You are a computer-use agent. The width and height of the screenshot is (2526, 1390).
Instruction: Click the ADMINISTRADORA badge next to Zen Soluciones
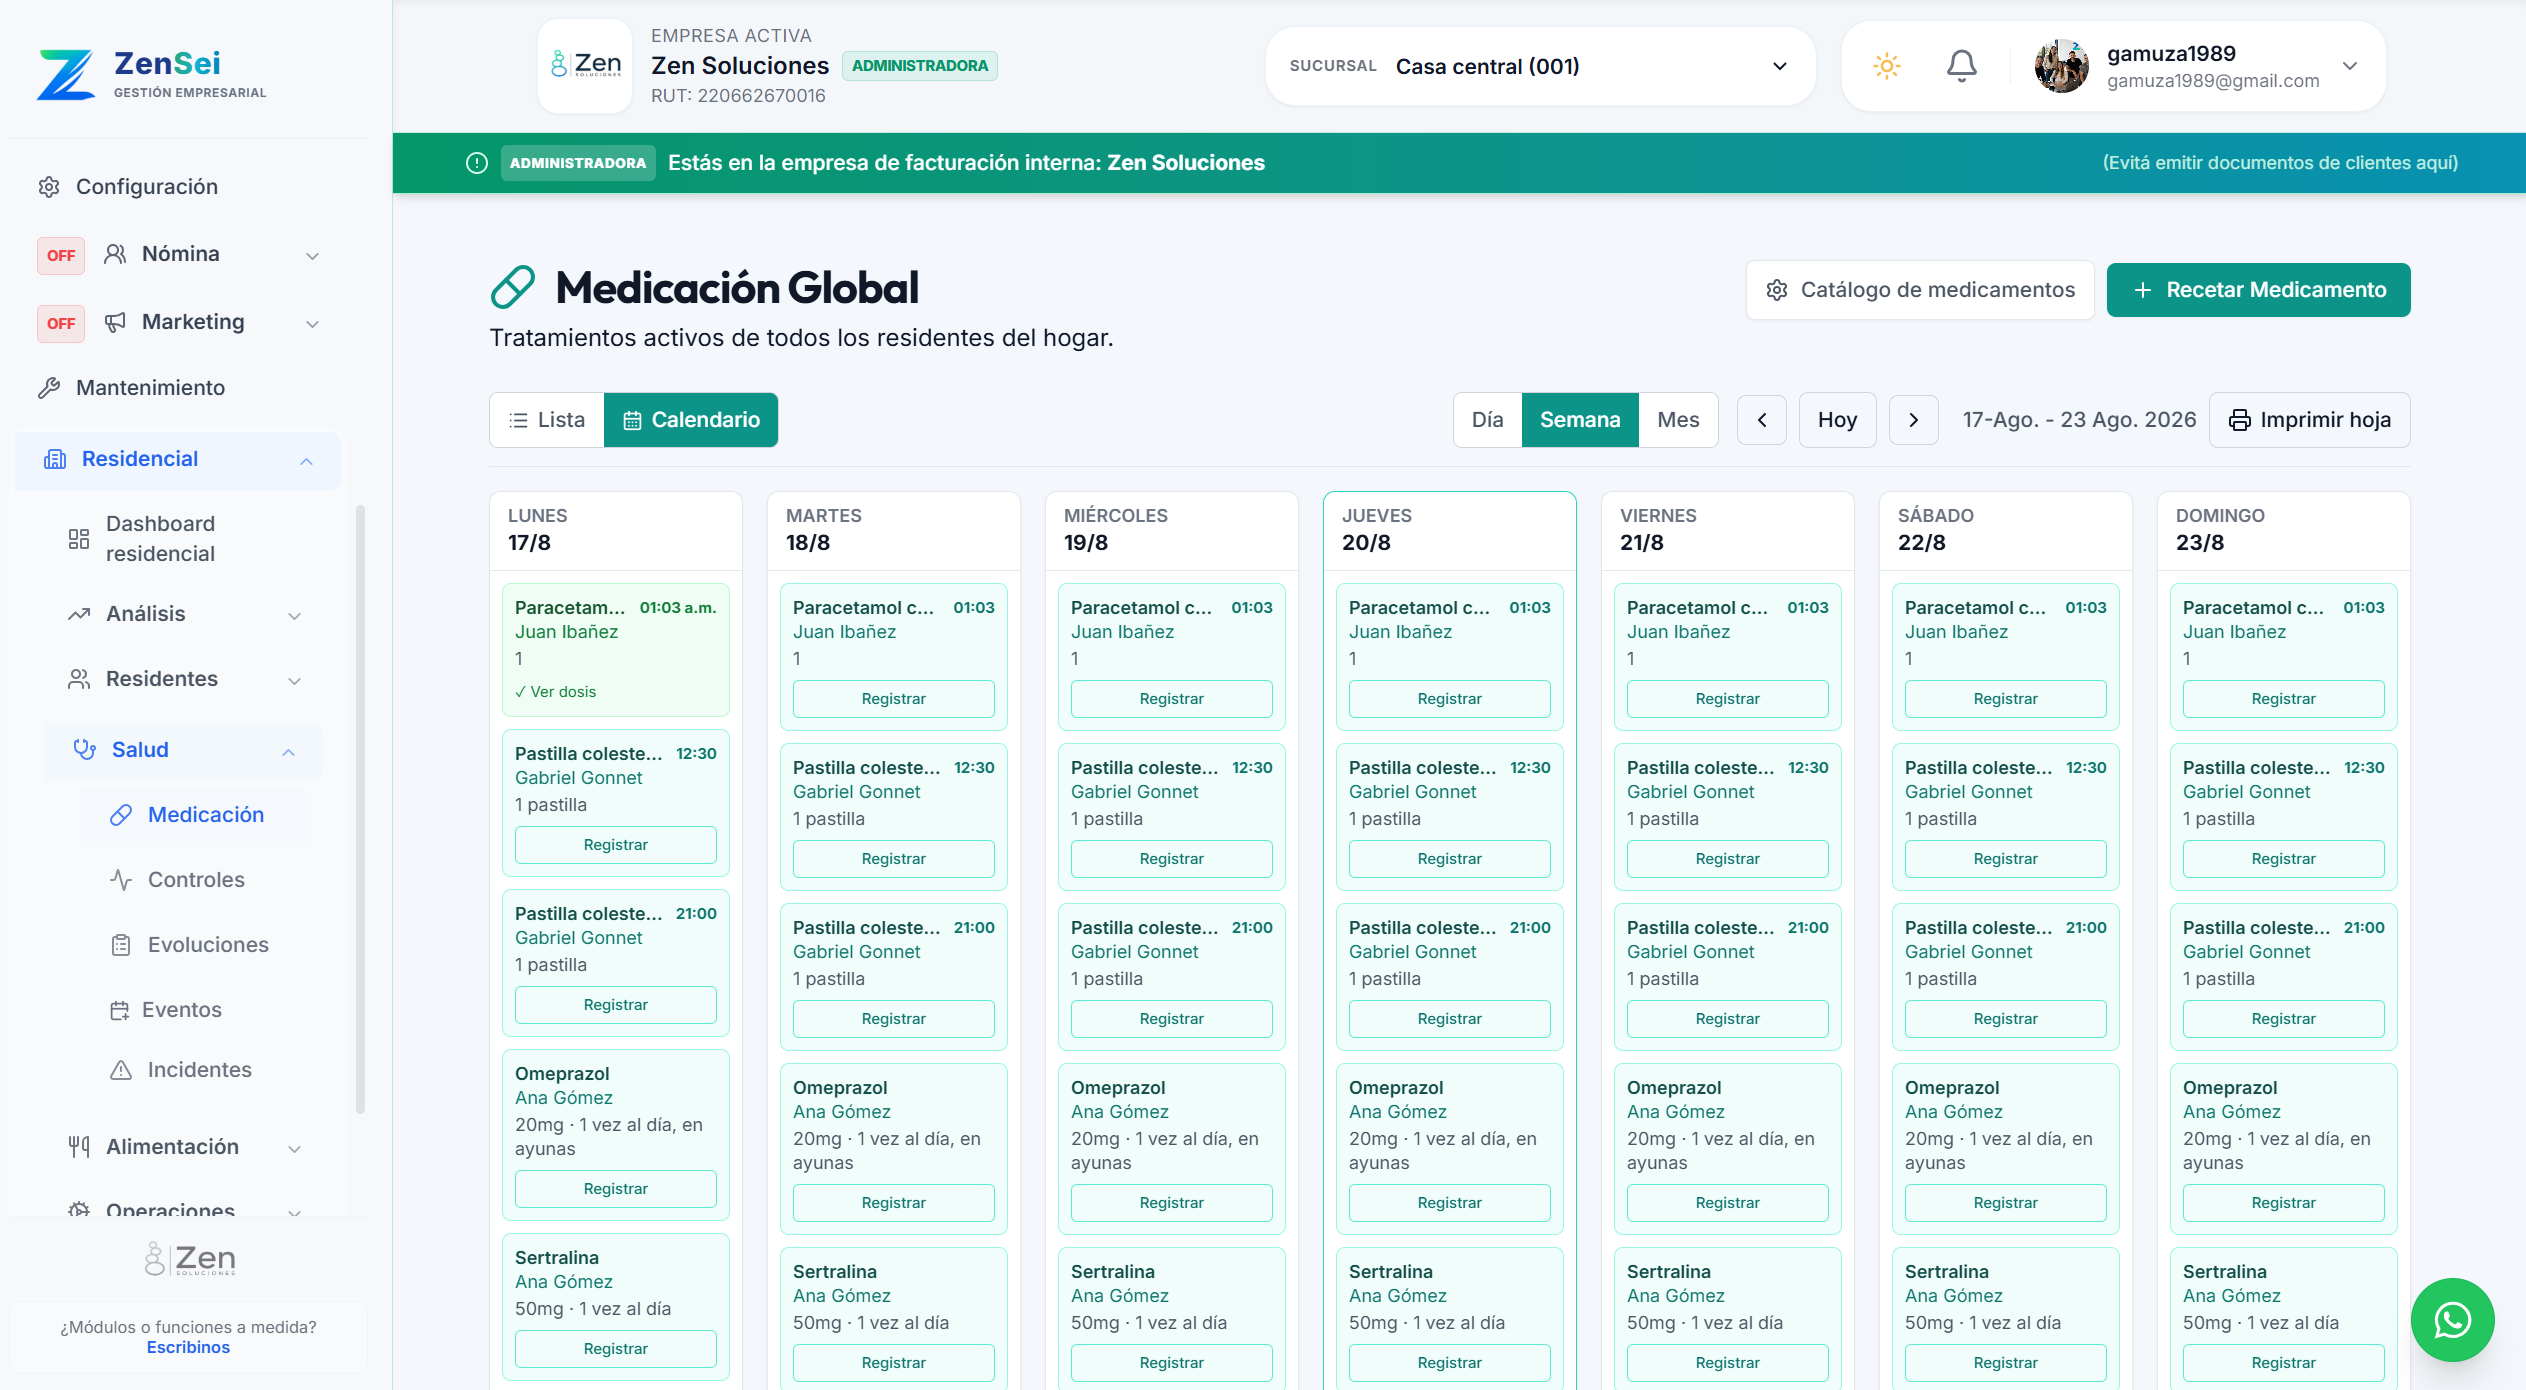(920, 66)
